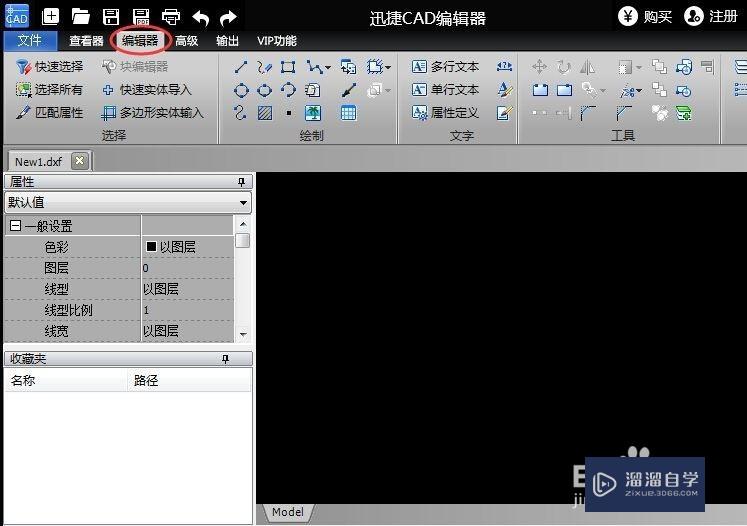747x526 pixels.
Task: Open the text style brush icon
Action: [504, 90]
